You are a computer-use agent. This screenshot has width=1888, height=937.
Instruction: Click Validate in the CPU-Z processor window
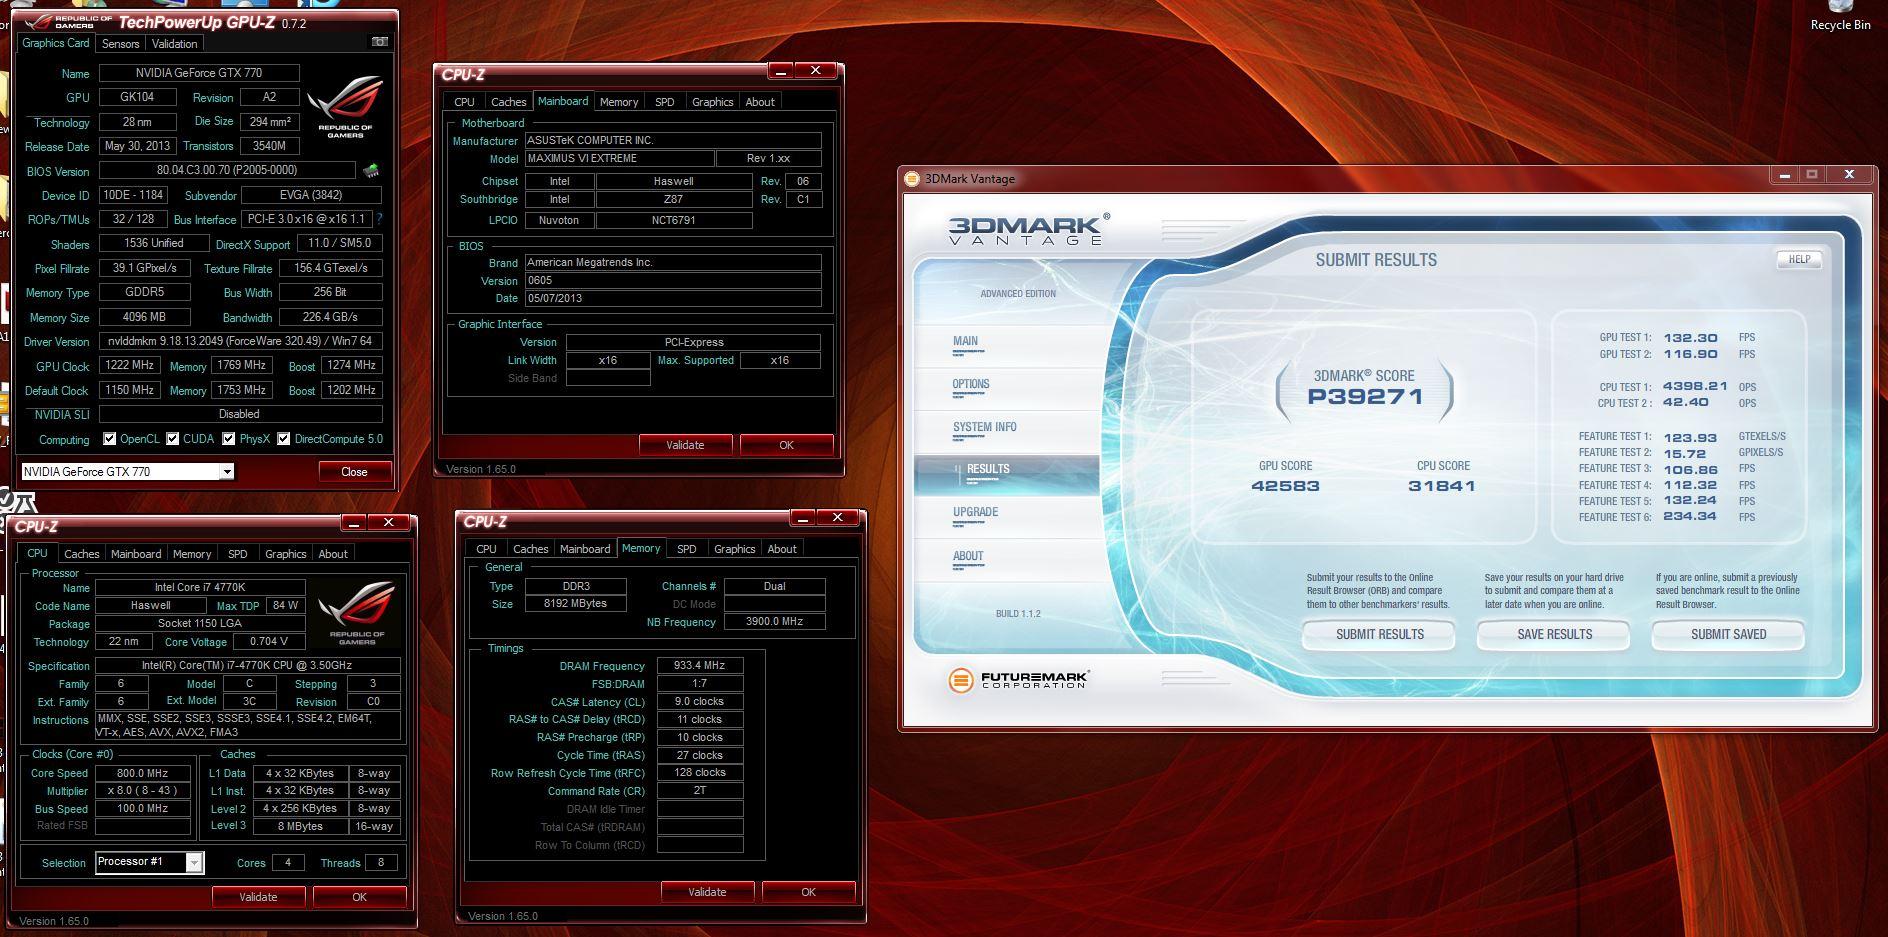tap(258, 897)
